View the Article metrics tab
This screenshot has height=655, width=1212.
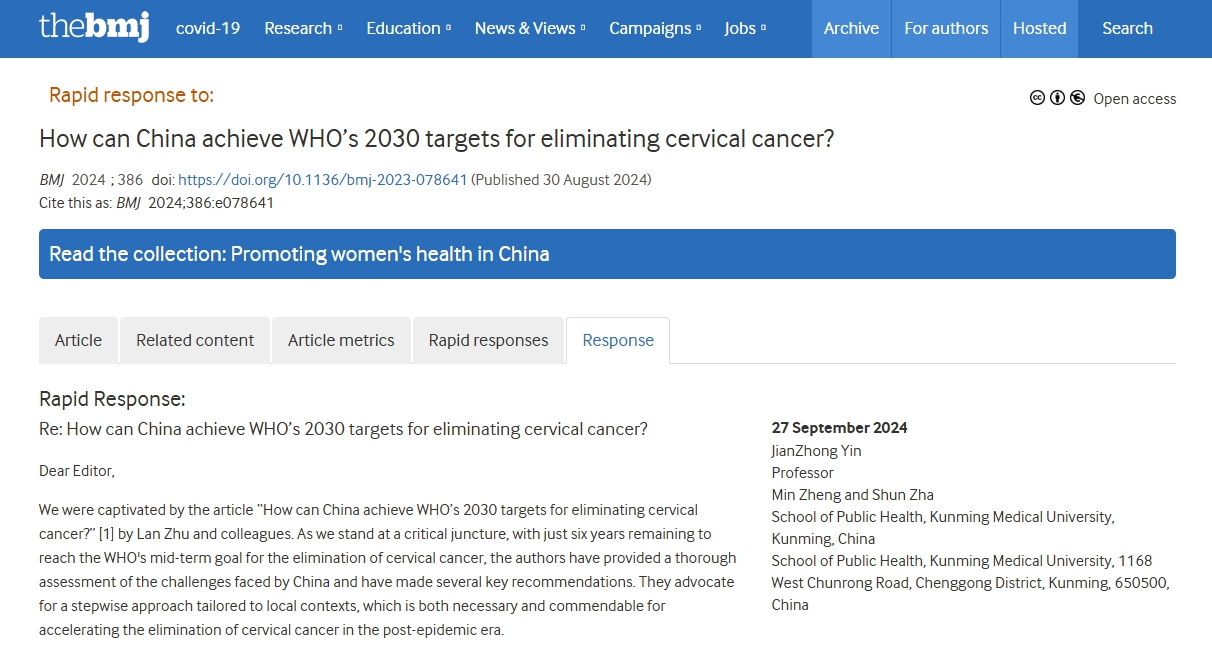tap(341, 340)
